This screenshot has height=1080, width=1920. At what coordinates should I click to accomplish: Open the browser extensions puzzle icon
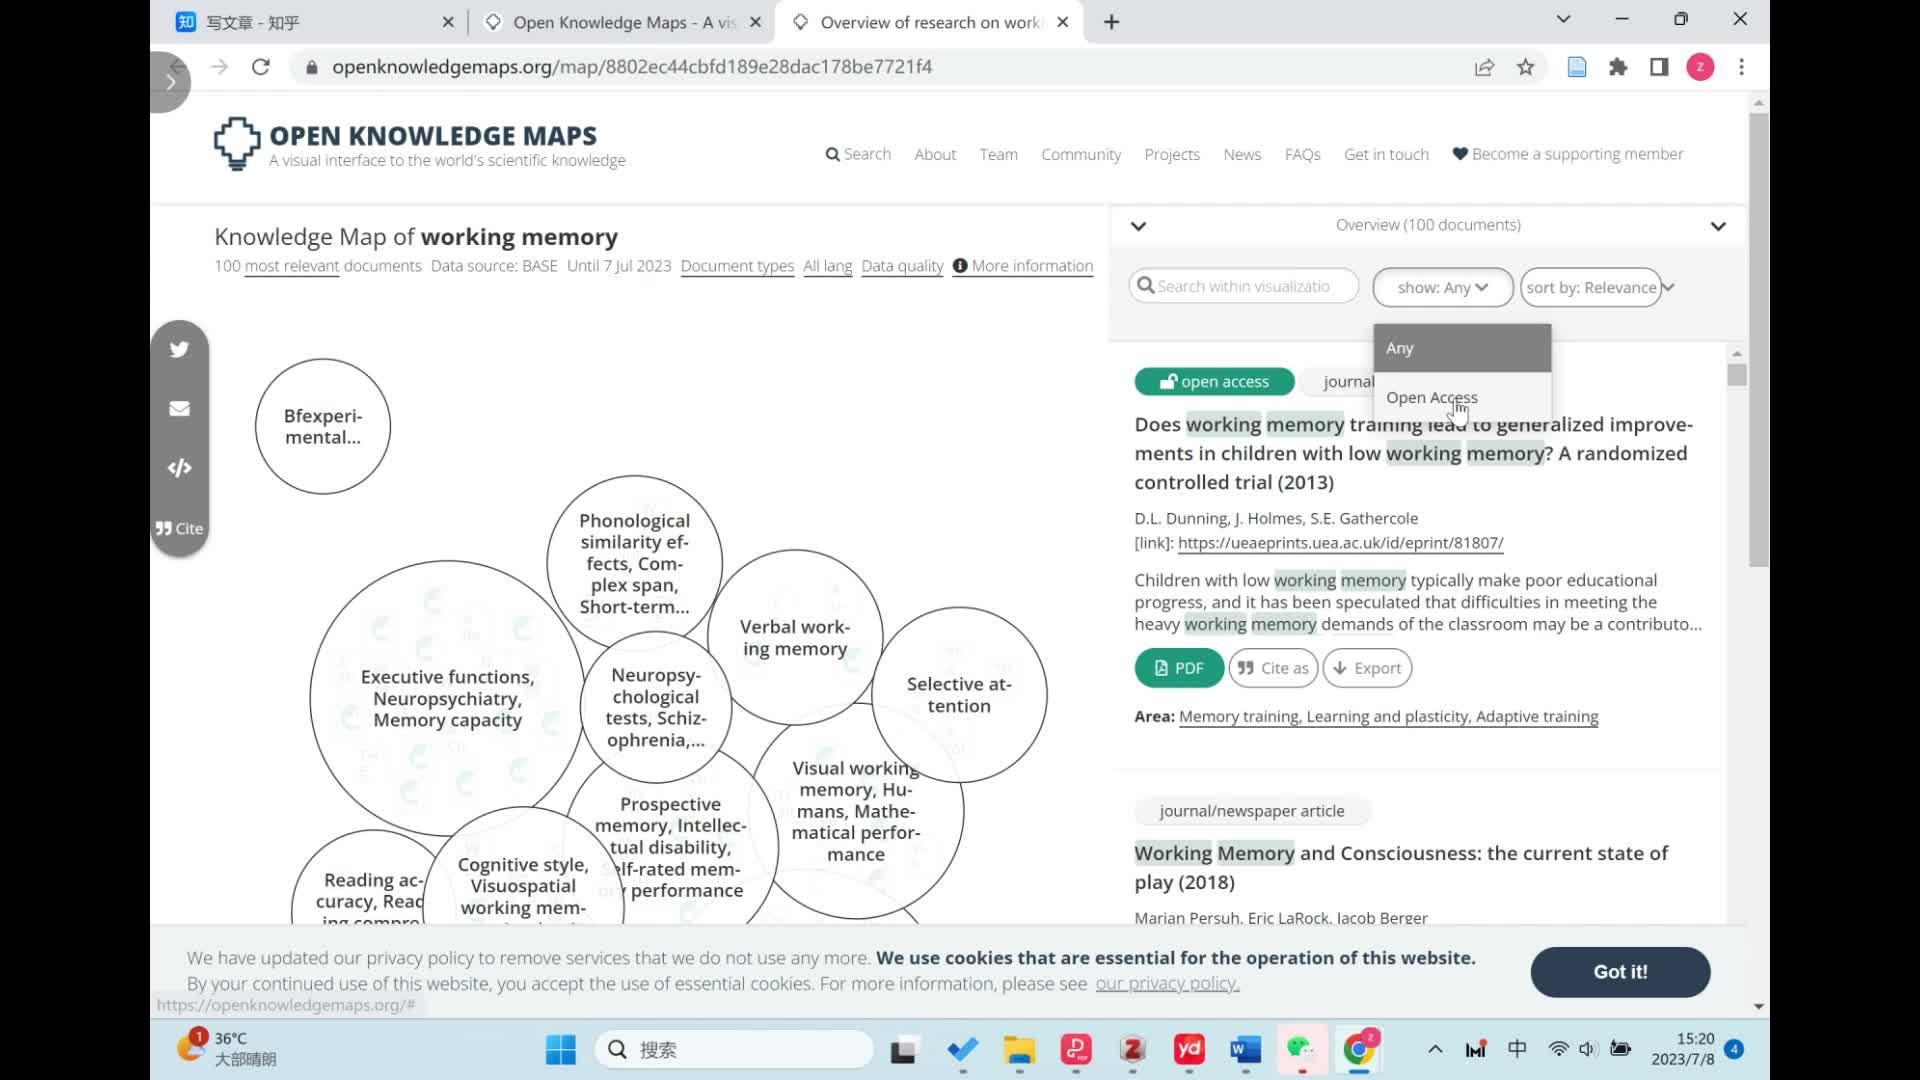1618,67
